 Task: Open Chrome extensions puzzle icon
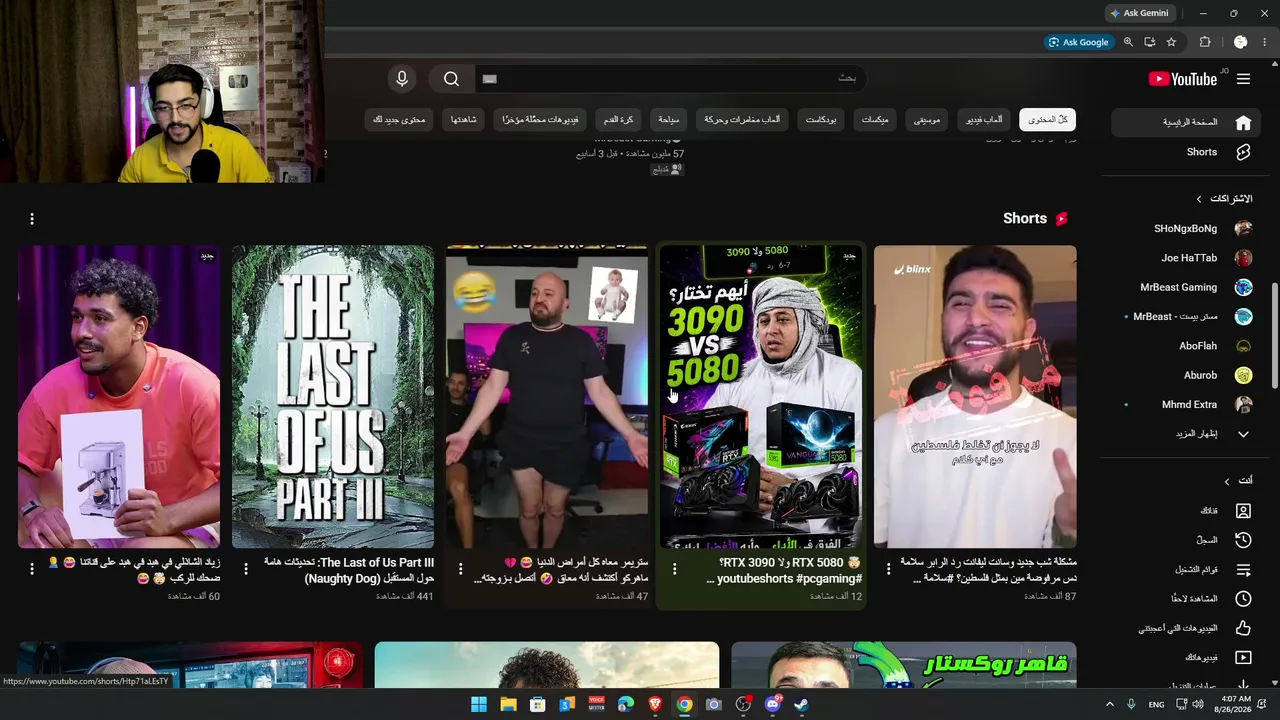point(1205,42)
